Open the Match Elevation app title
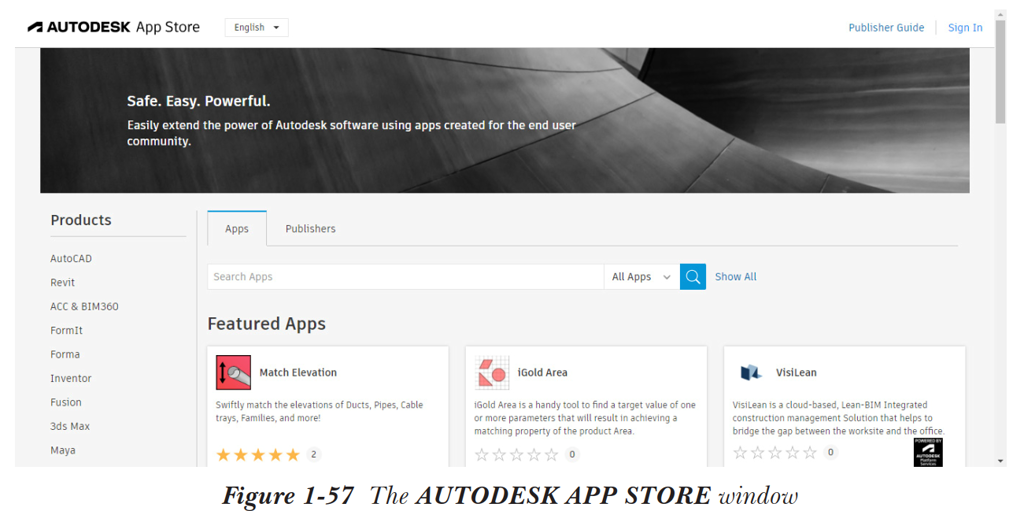The image size is (1024, 511). [x=298, y=372]
